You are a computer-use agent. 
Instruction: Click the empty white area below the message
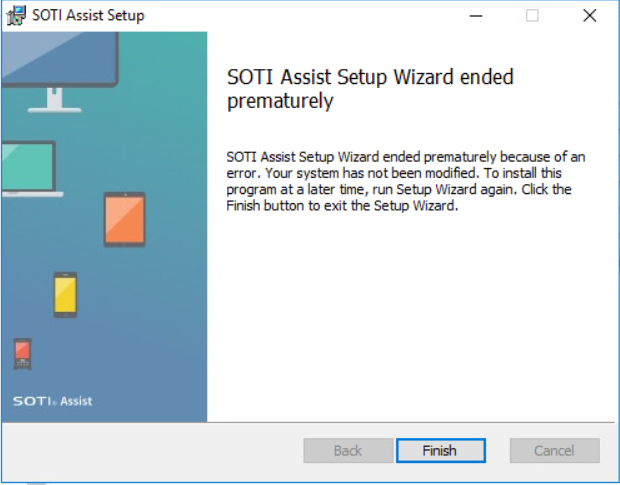[411, 316]
